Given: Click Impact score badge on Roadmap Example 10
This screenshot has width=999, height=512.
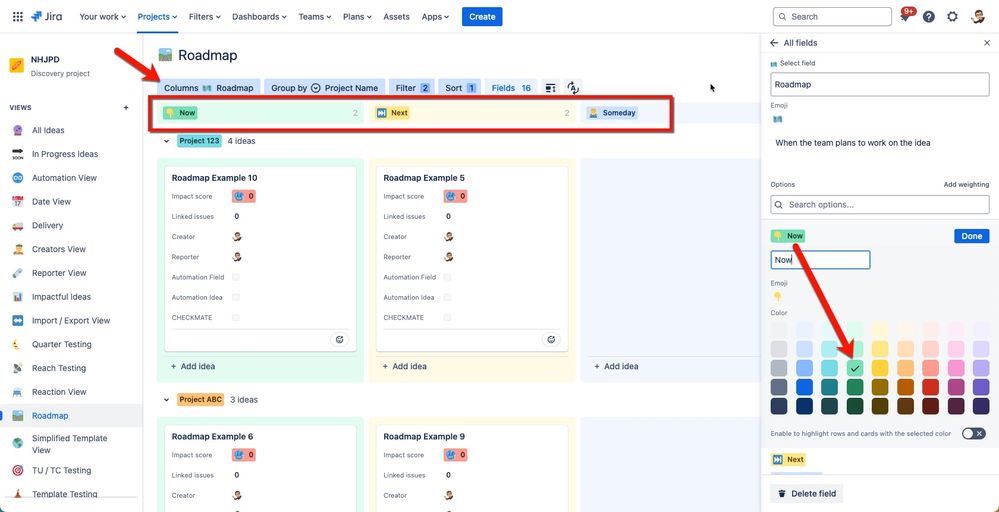Looking at the screenshot, I should (244, 196).
